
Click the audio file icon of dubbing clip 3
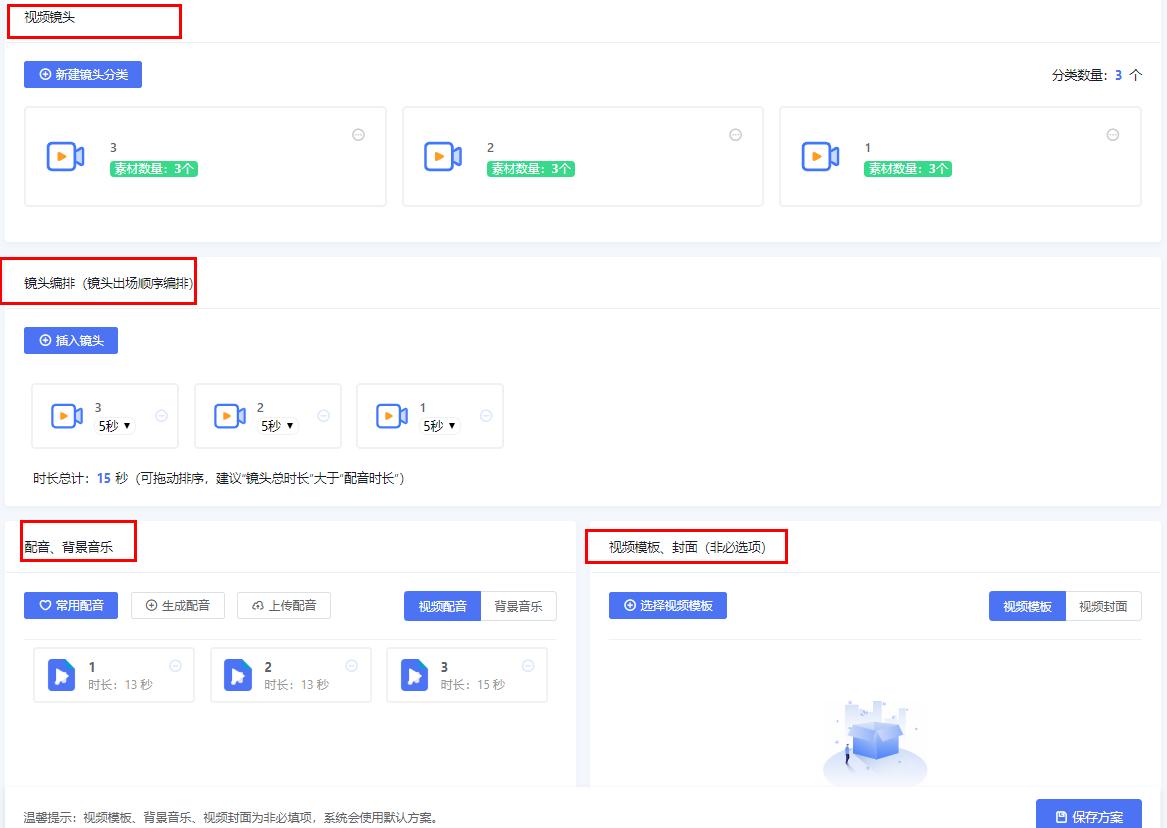point(413,674)
